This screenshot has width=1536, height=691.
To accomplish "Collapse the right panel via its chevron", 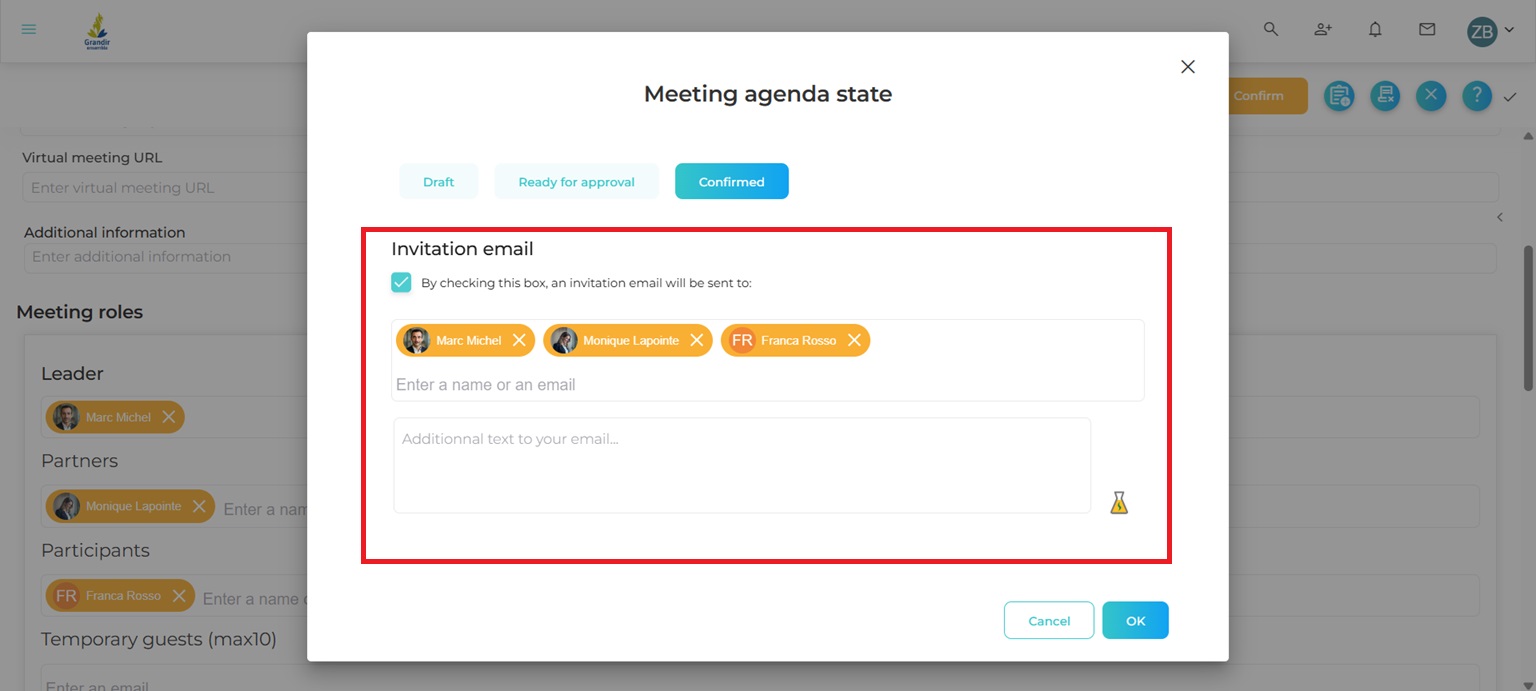I will tap(1500, 216).
